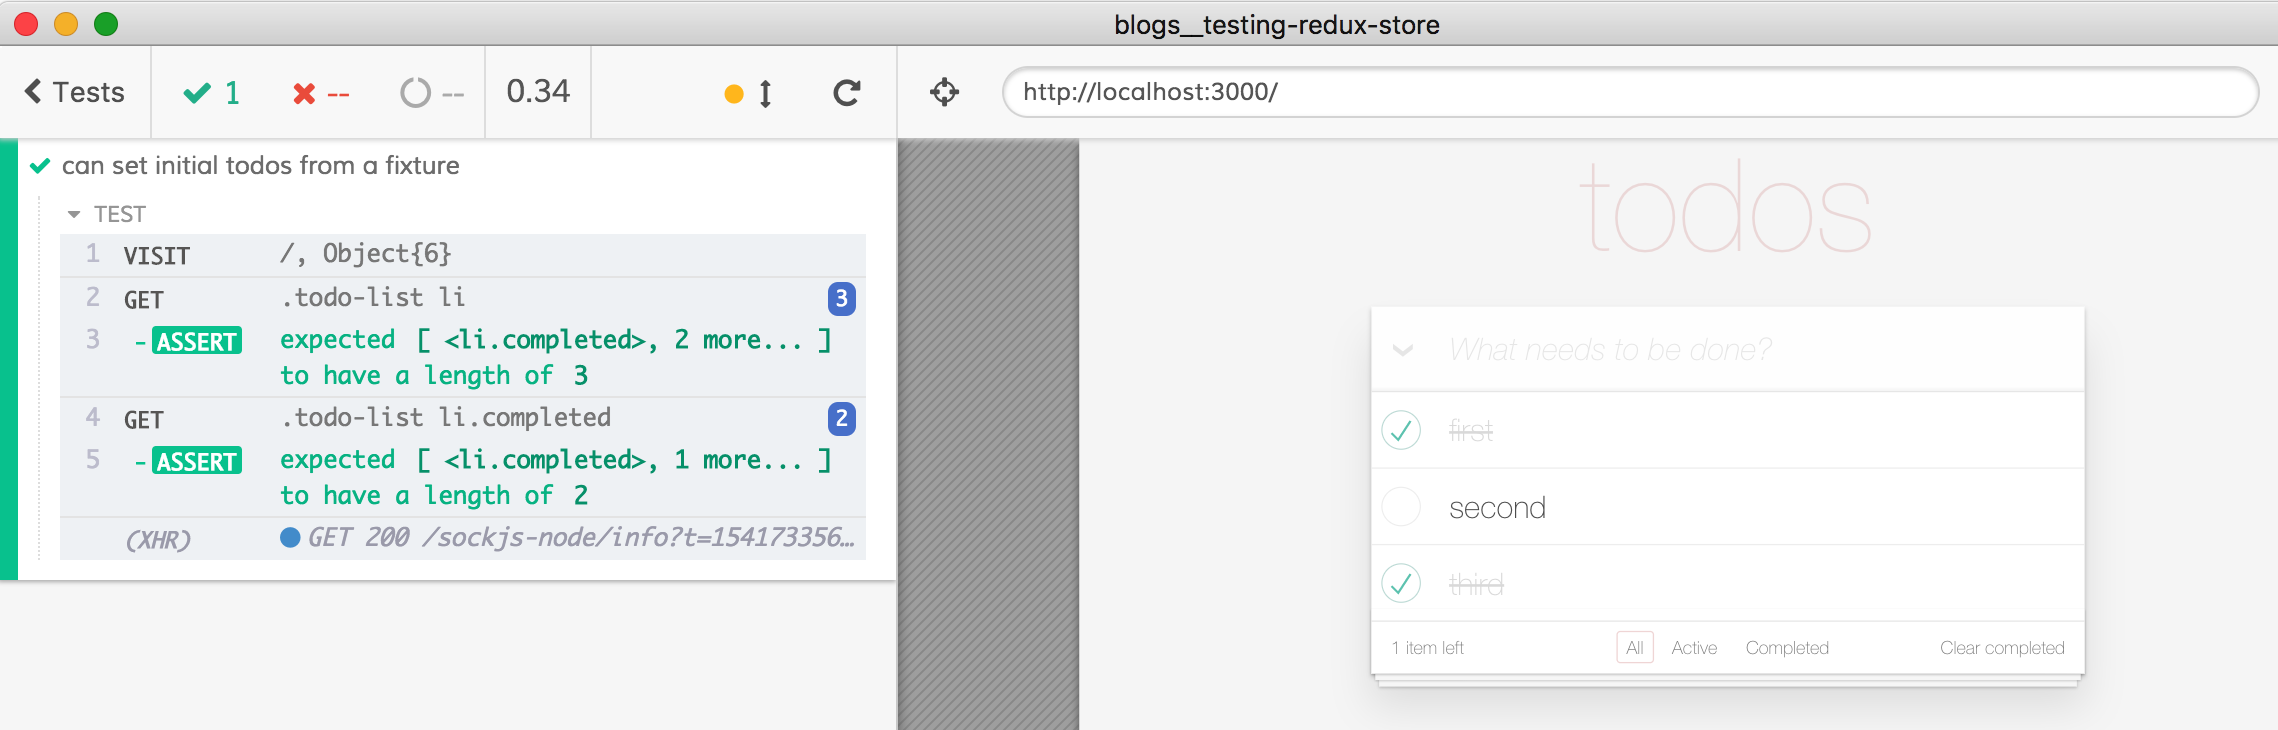Click the 'todos' heading
Viewport: 2278px width, 730px height.
point(1726,207)
